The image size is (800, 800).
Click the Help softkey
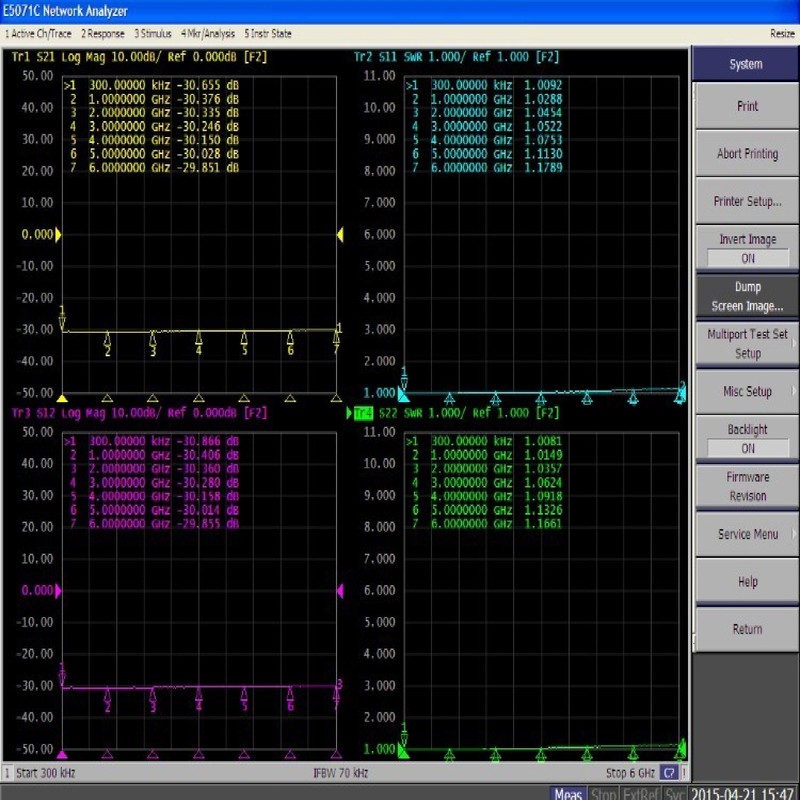coord(747,582)
